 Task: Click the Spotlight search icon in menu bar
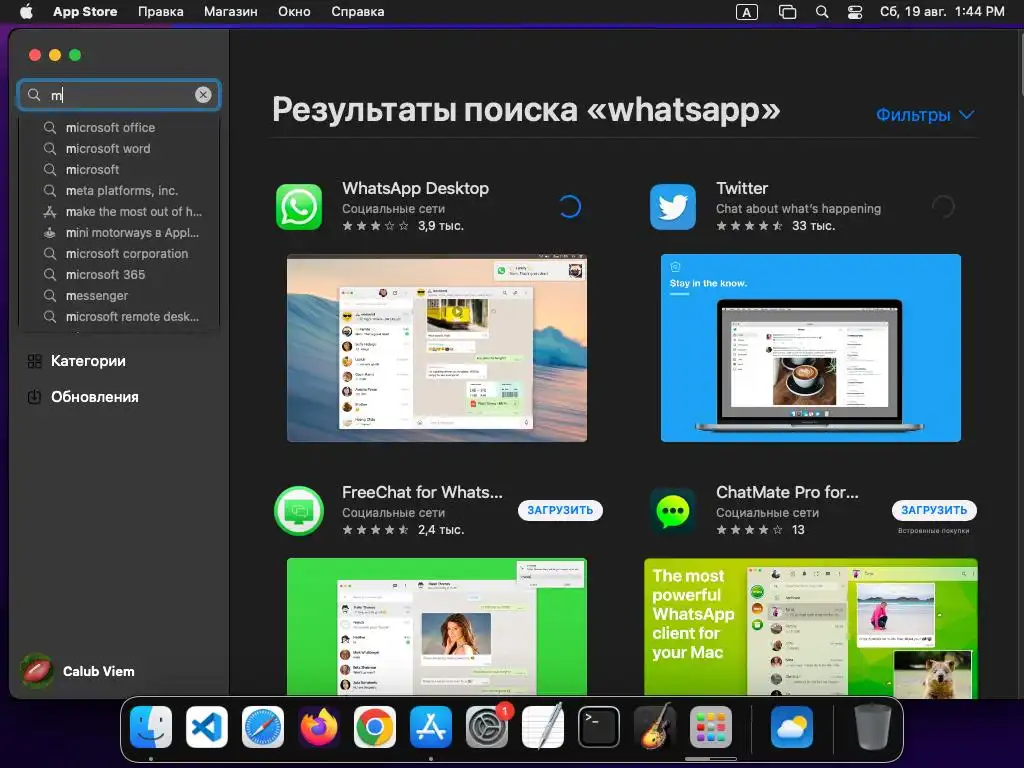tap(822, 12)
